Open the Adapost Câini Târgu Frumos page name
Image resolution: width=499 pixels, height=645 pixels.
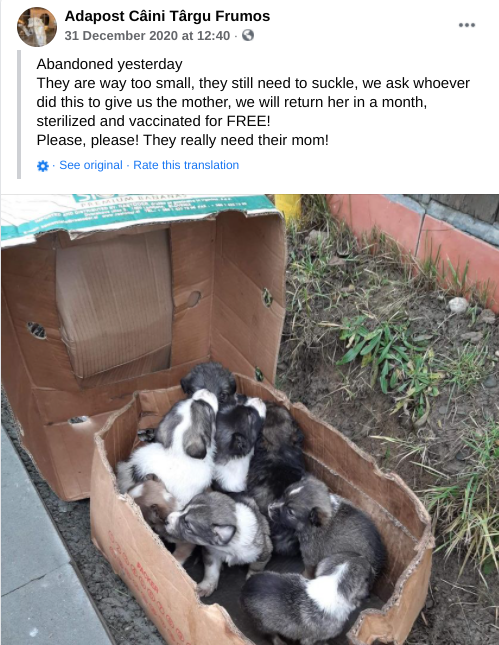(167, 16)
